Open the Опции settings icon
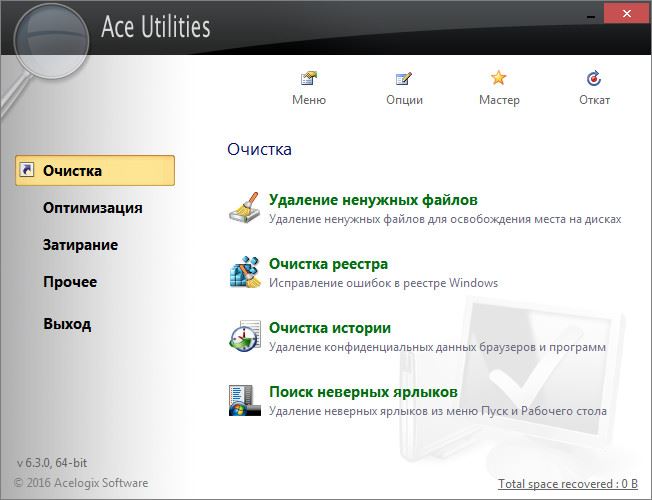Image resolution: width=652 pixels, height=500 pixels. pyautogui.click(x=404, y=79)
